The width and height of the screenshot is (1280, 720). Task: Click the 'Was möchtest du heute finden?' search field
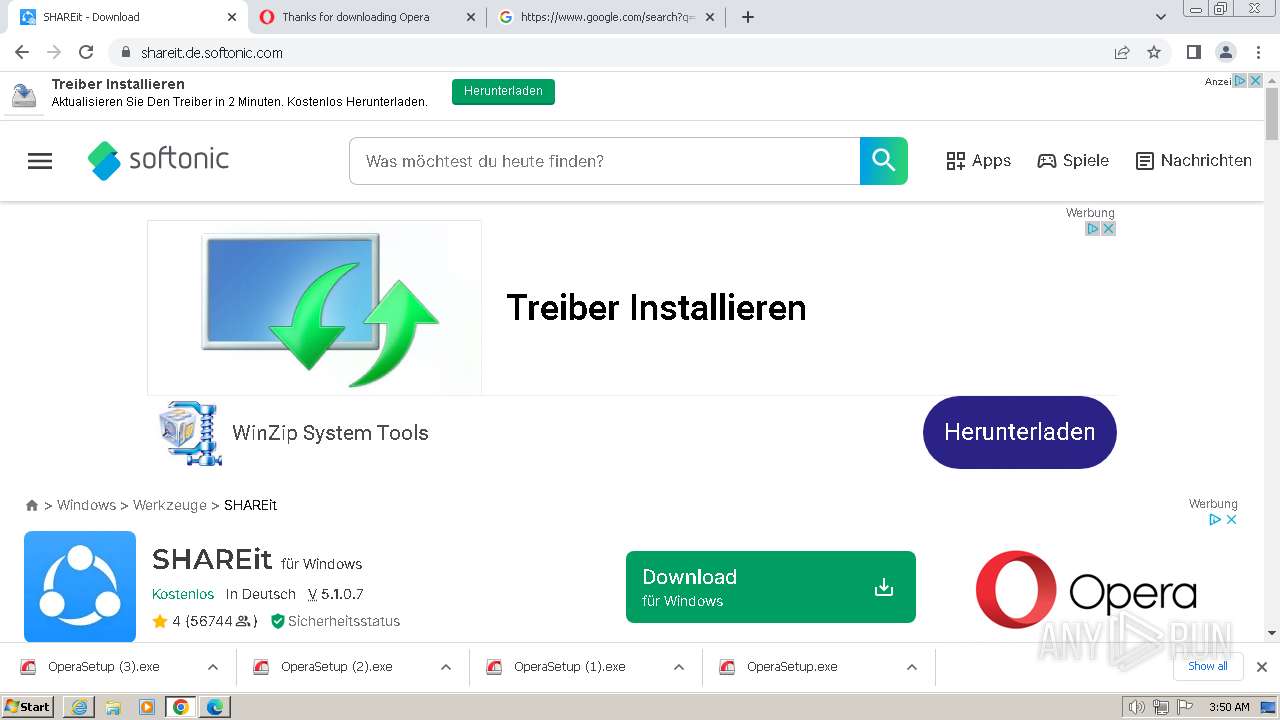click(604, 161)
